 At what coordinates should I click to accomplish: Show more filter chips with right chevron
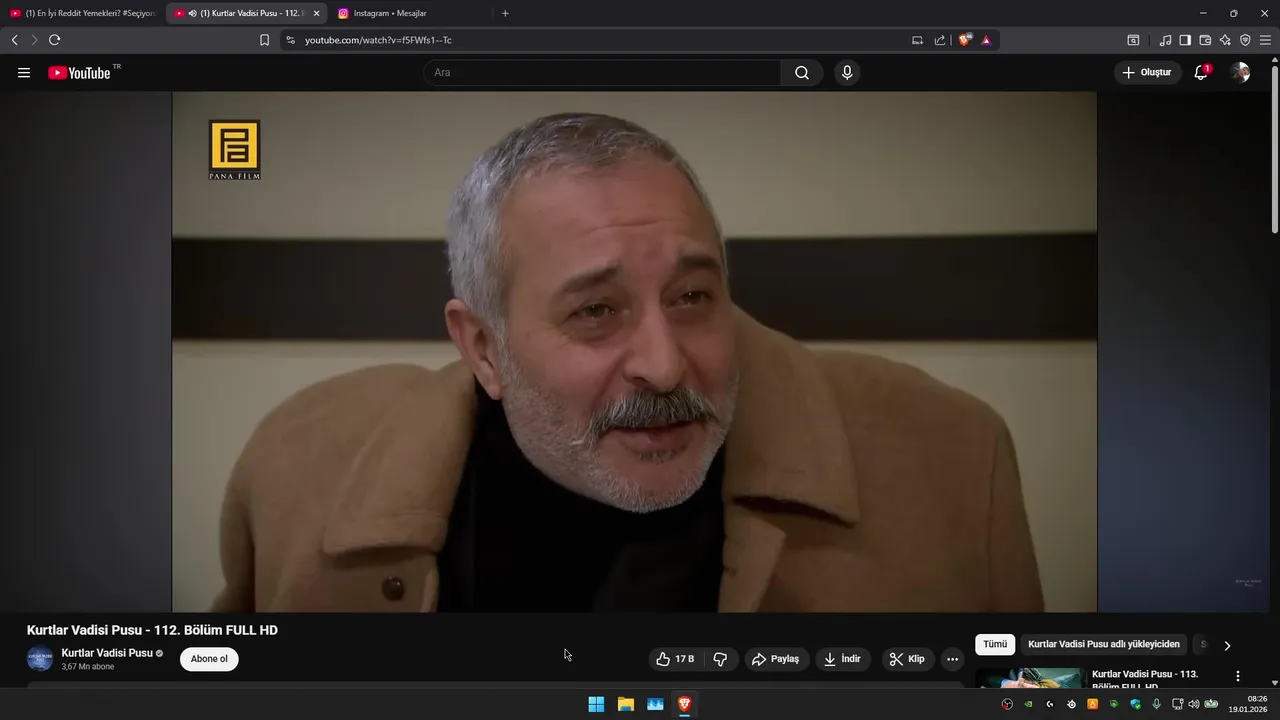1227,645
